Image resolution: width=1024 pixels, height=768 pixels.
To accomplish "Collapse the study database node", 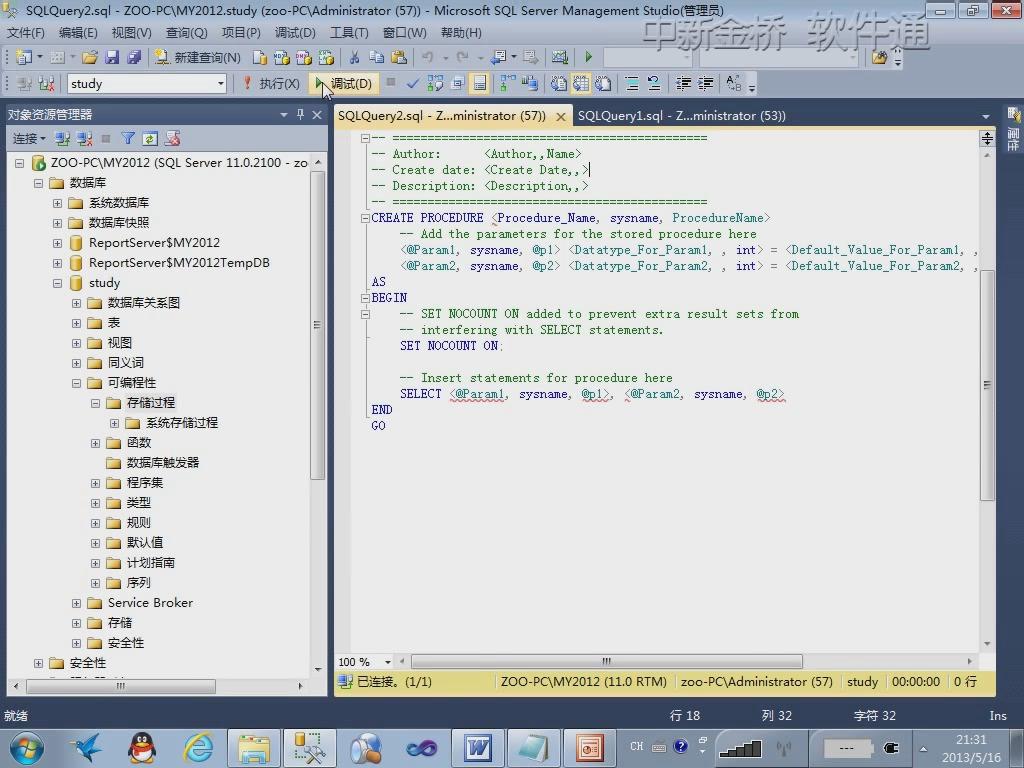I will 57,283.
